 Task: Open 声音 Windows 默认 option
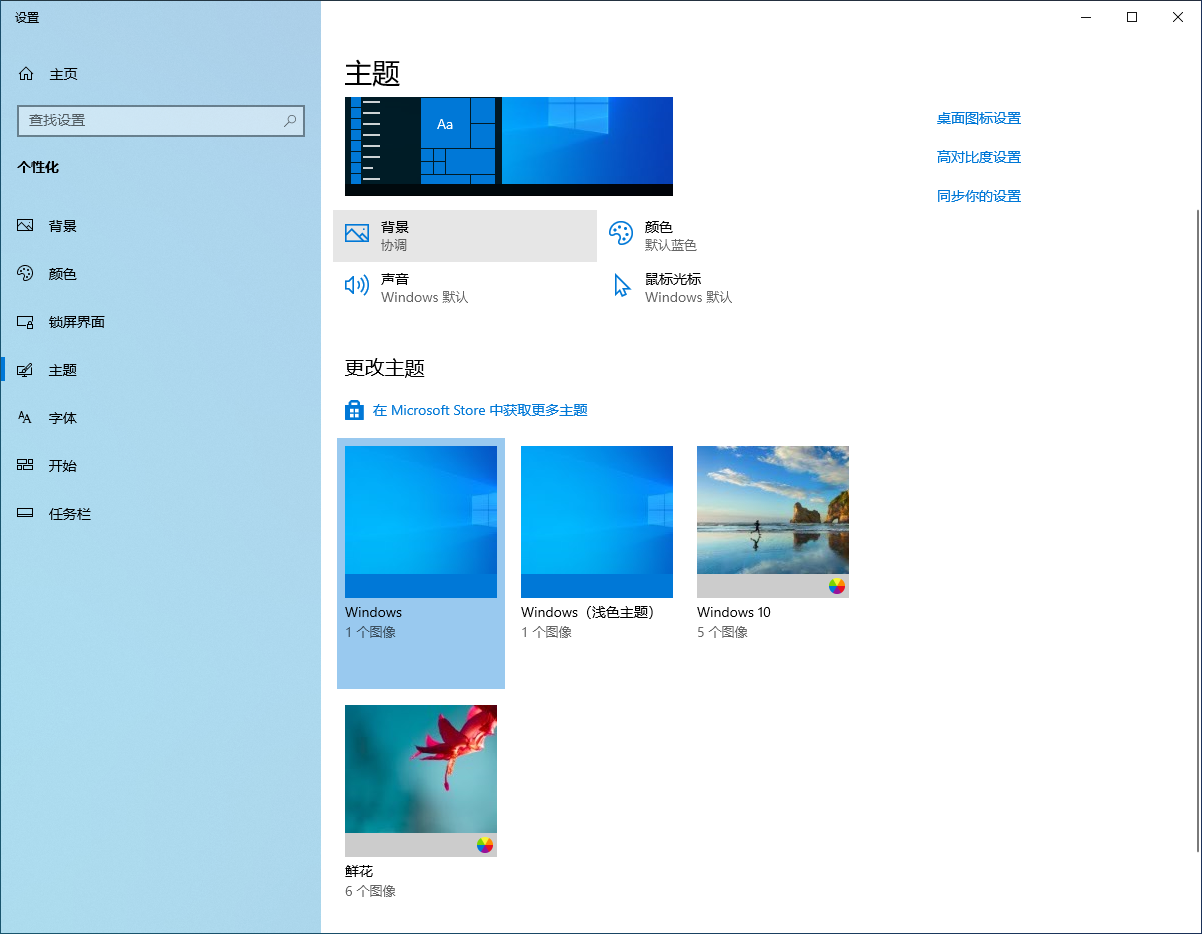pos(465,288)
